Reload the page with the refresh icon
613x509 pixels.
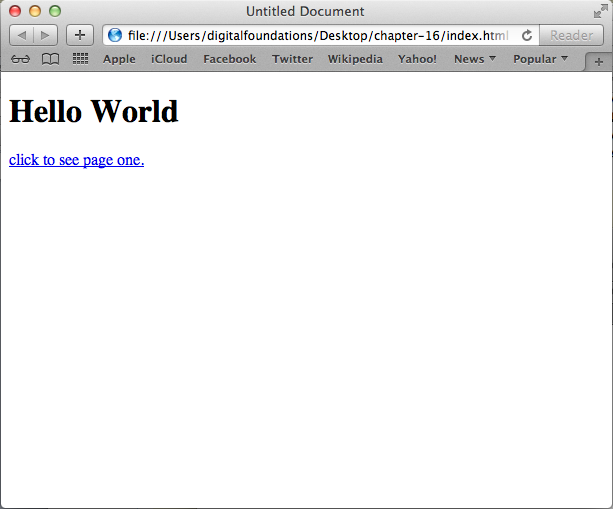point(526,35)
